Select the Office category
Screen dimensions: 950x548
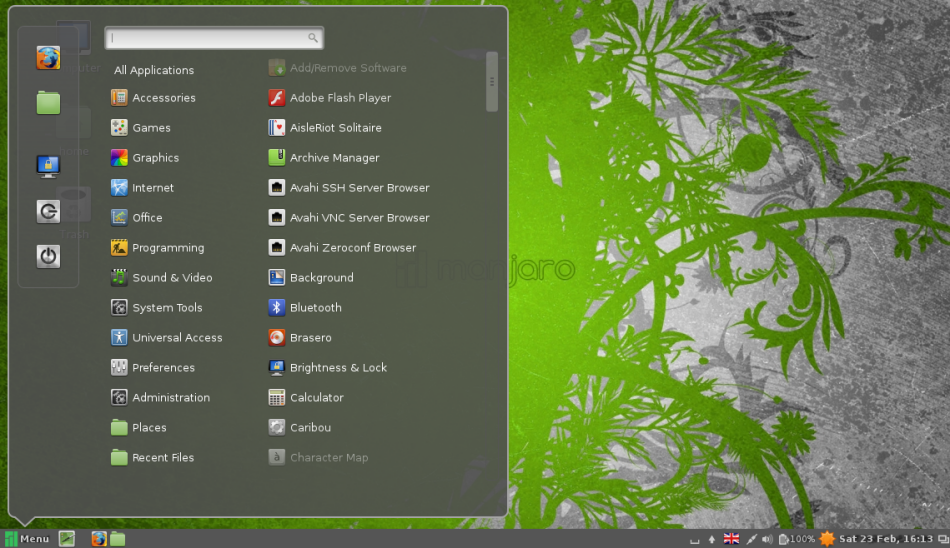136,218
